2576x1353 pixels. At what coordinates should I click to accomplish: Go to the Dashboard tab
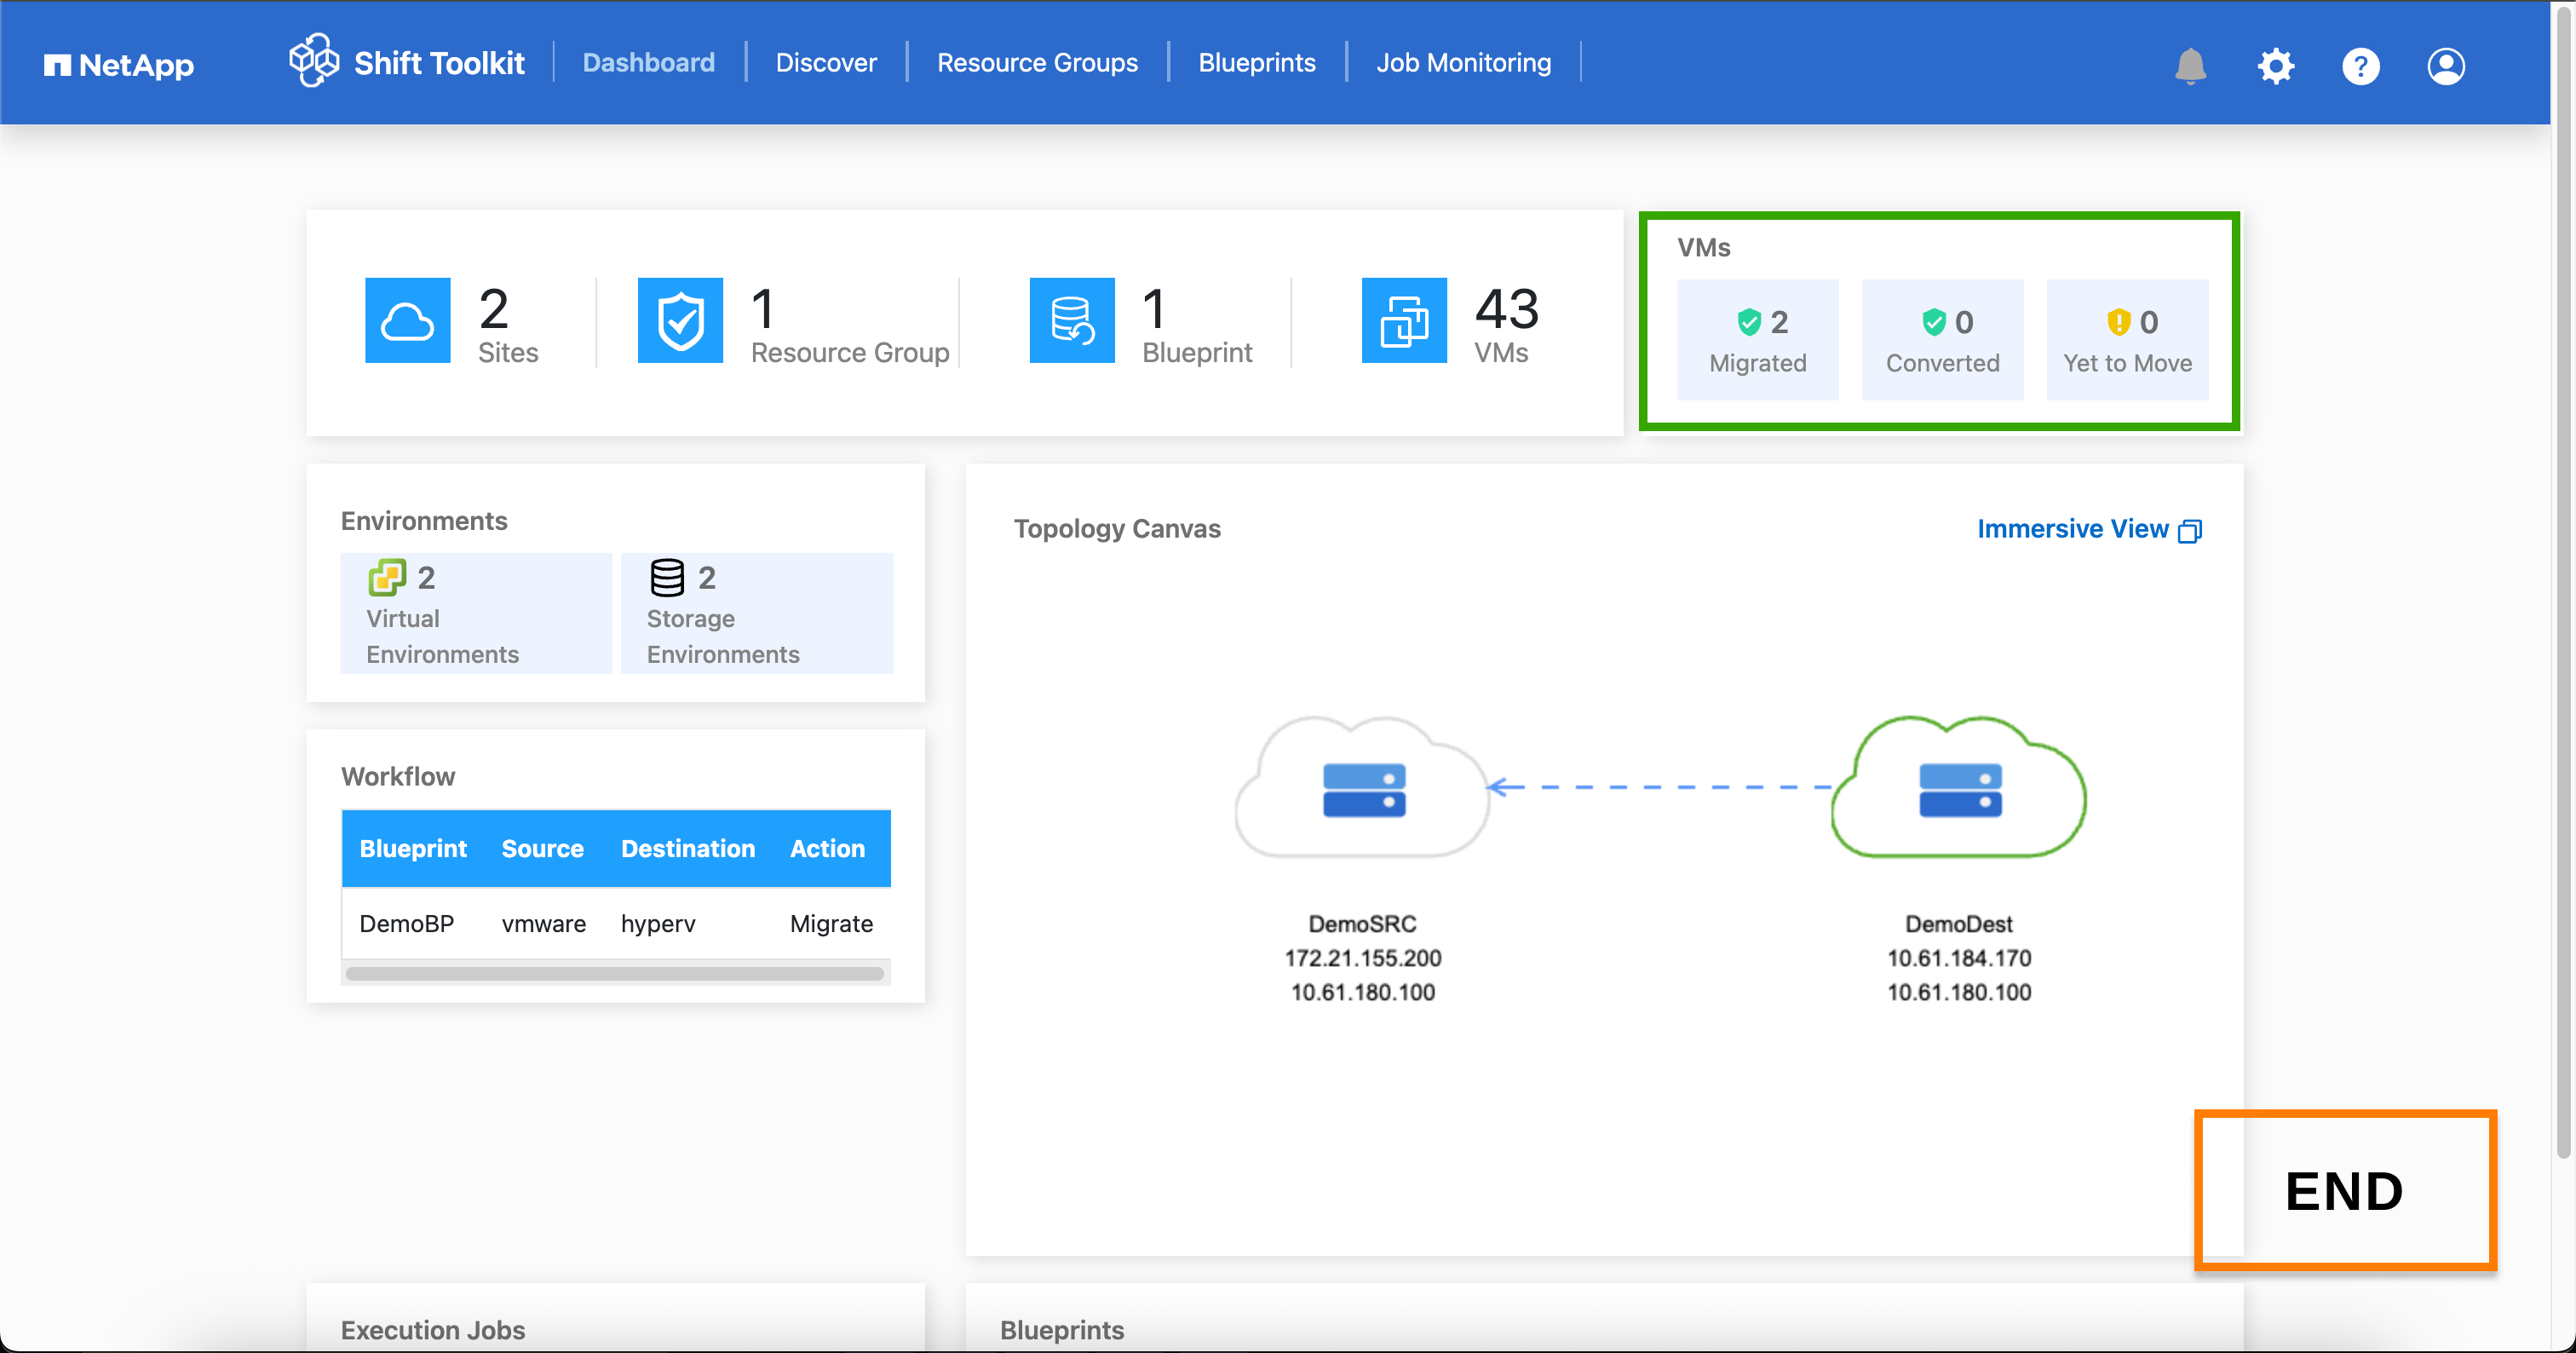click(x=648, y=62)
